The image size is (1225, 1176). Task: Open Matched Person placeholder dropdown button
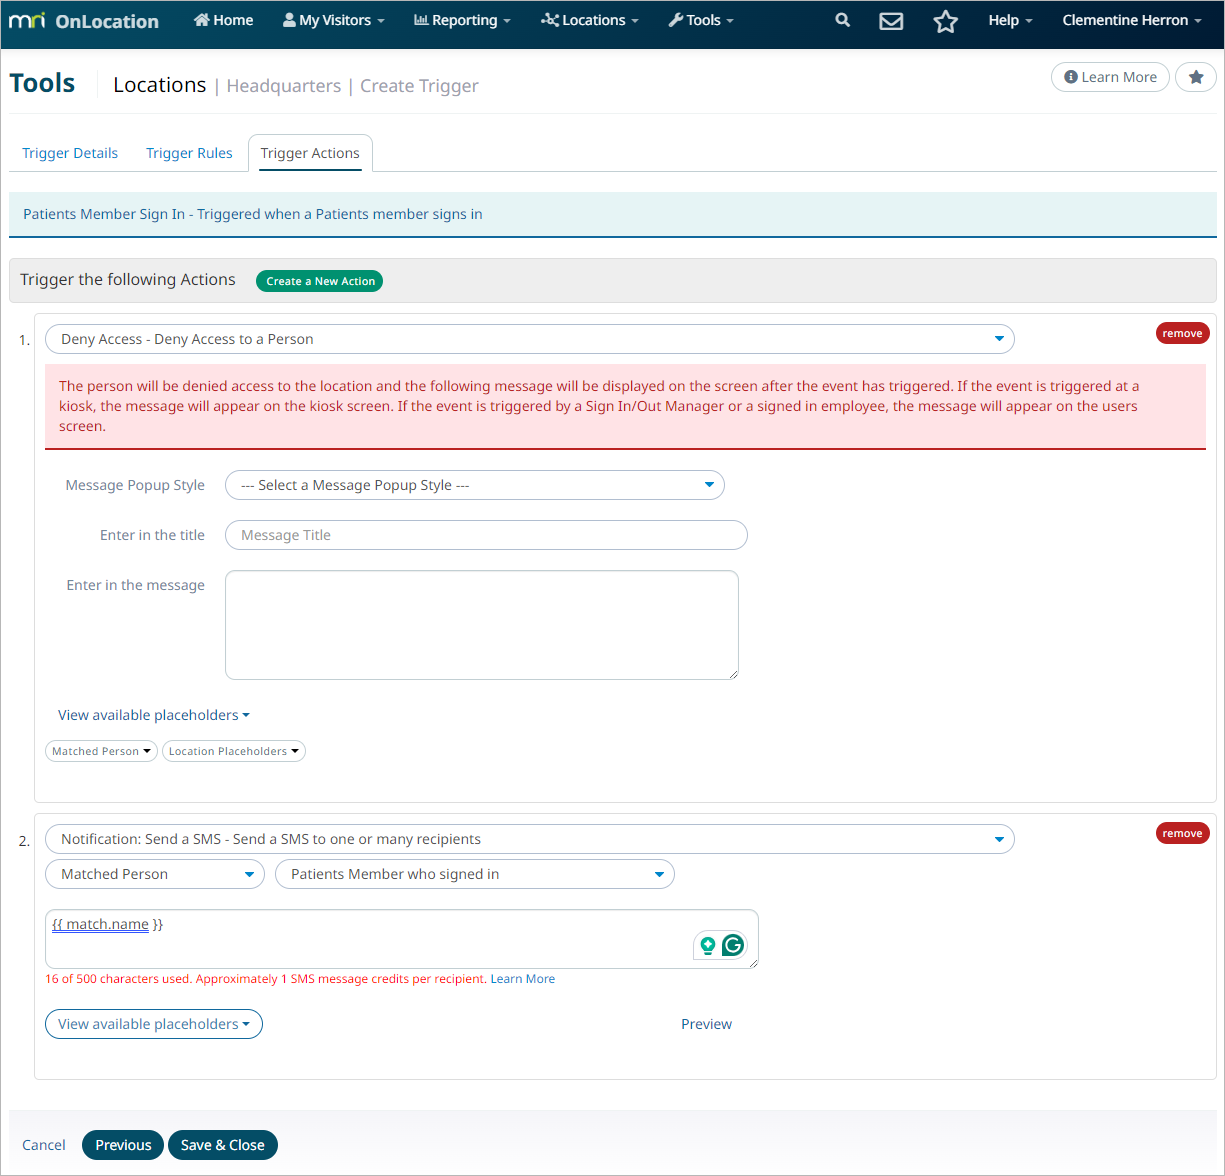pyautogui.click(x=101, y=751)
